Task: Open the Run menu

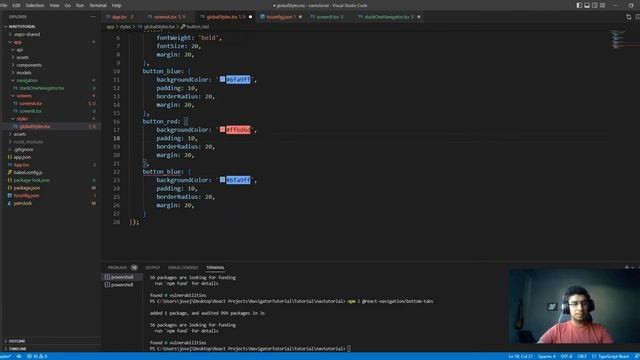Action: [x=80, y=5]
